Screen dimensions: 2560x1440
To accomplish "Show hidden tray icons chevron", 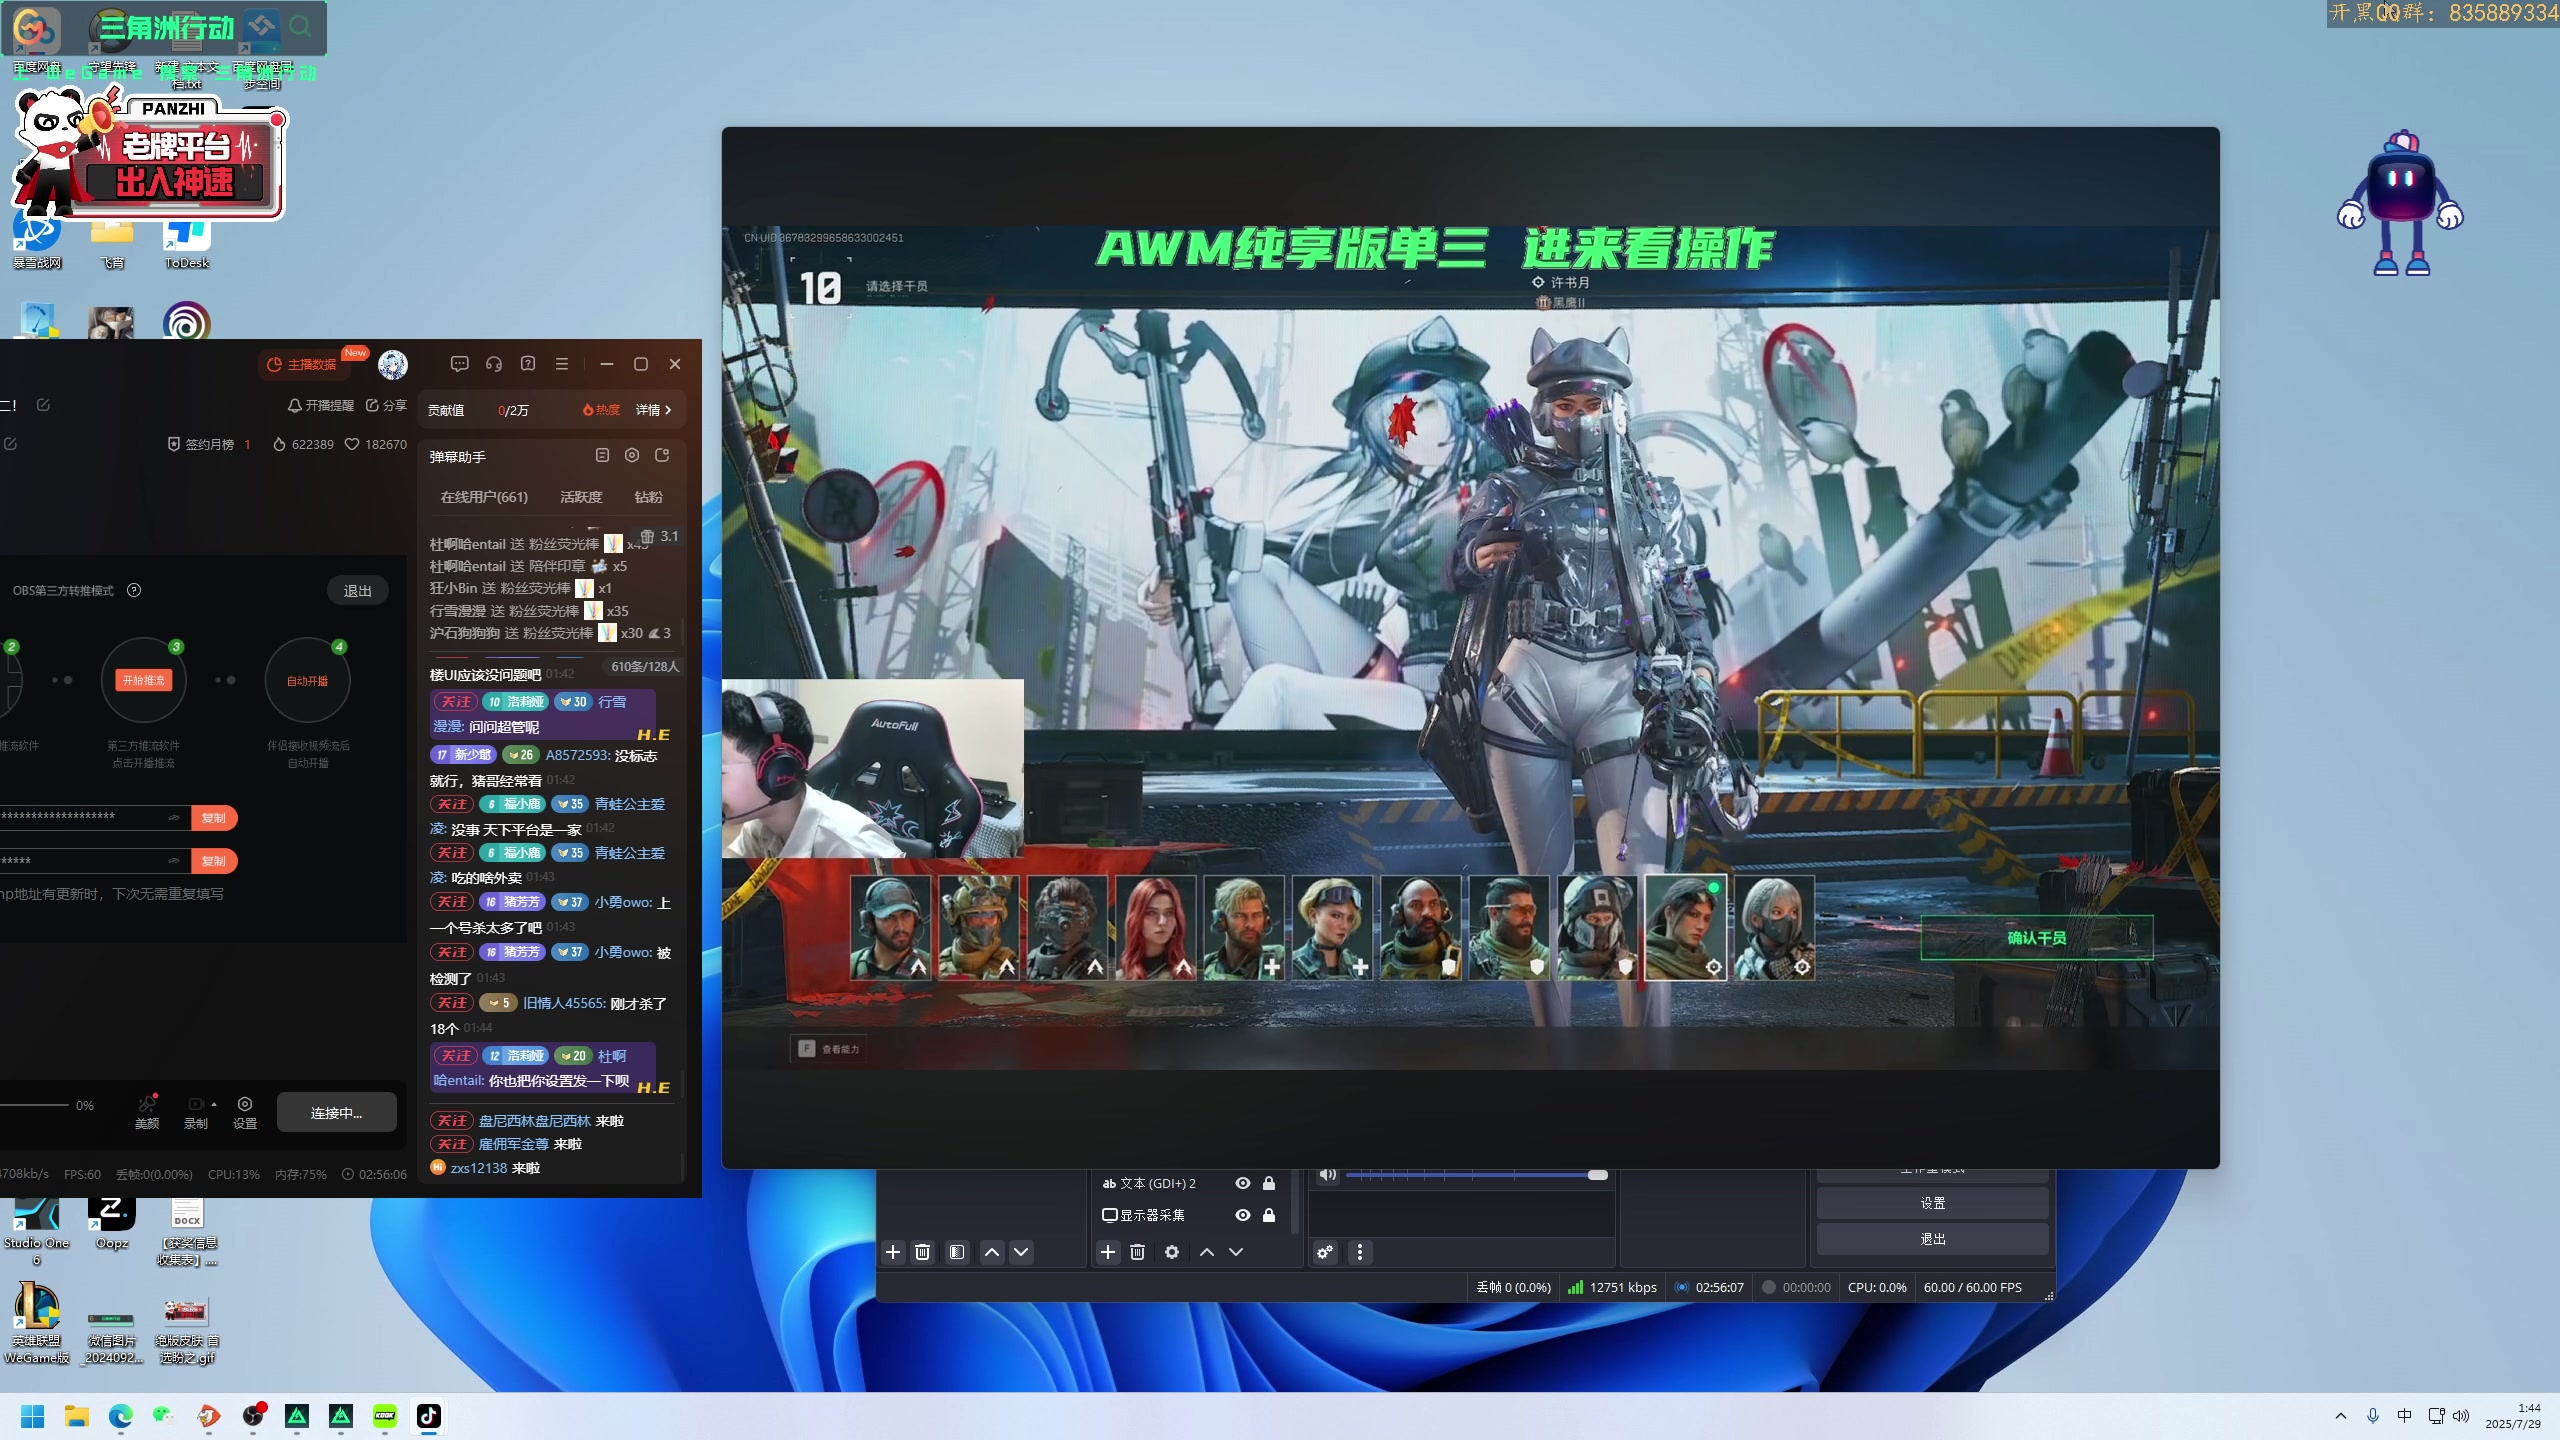I will pyautogui.click(x=2340, y=1416).
